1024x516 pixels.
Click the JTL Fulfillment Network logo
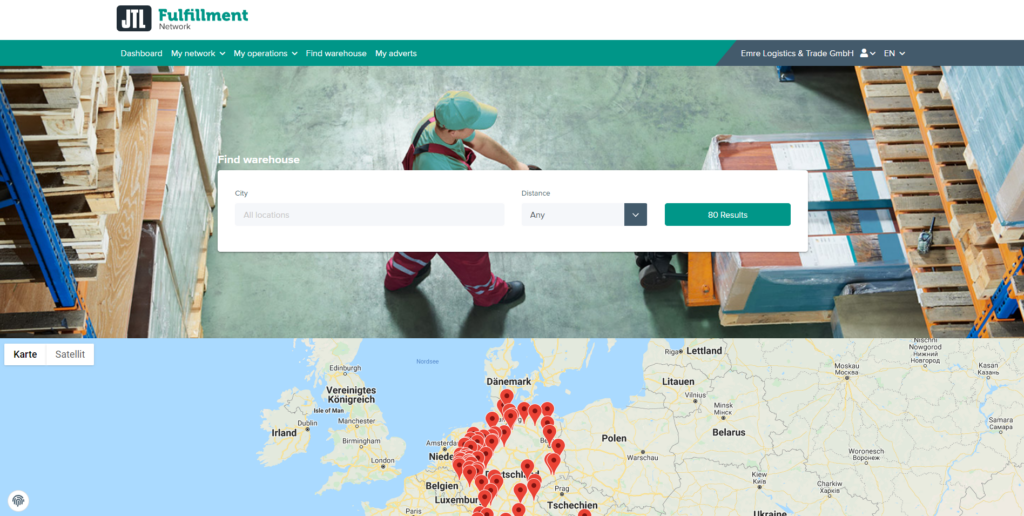tap(182, 18)
